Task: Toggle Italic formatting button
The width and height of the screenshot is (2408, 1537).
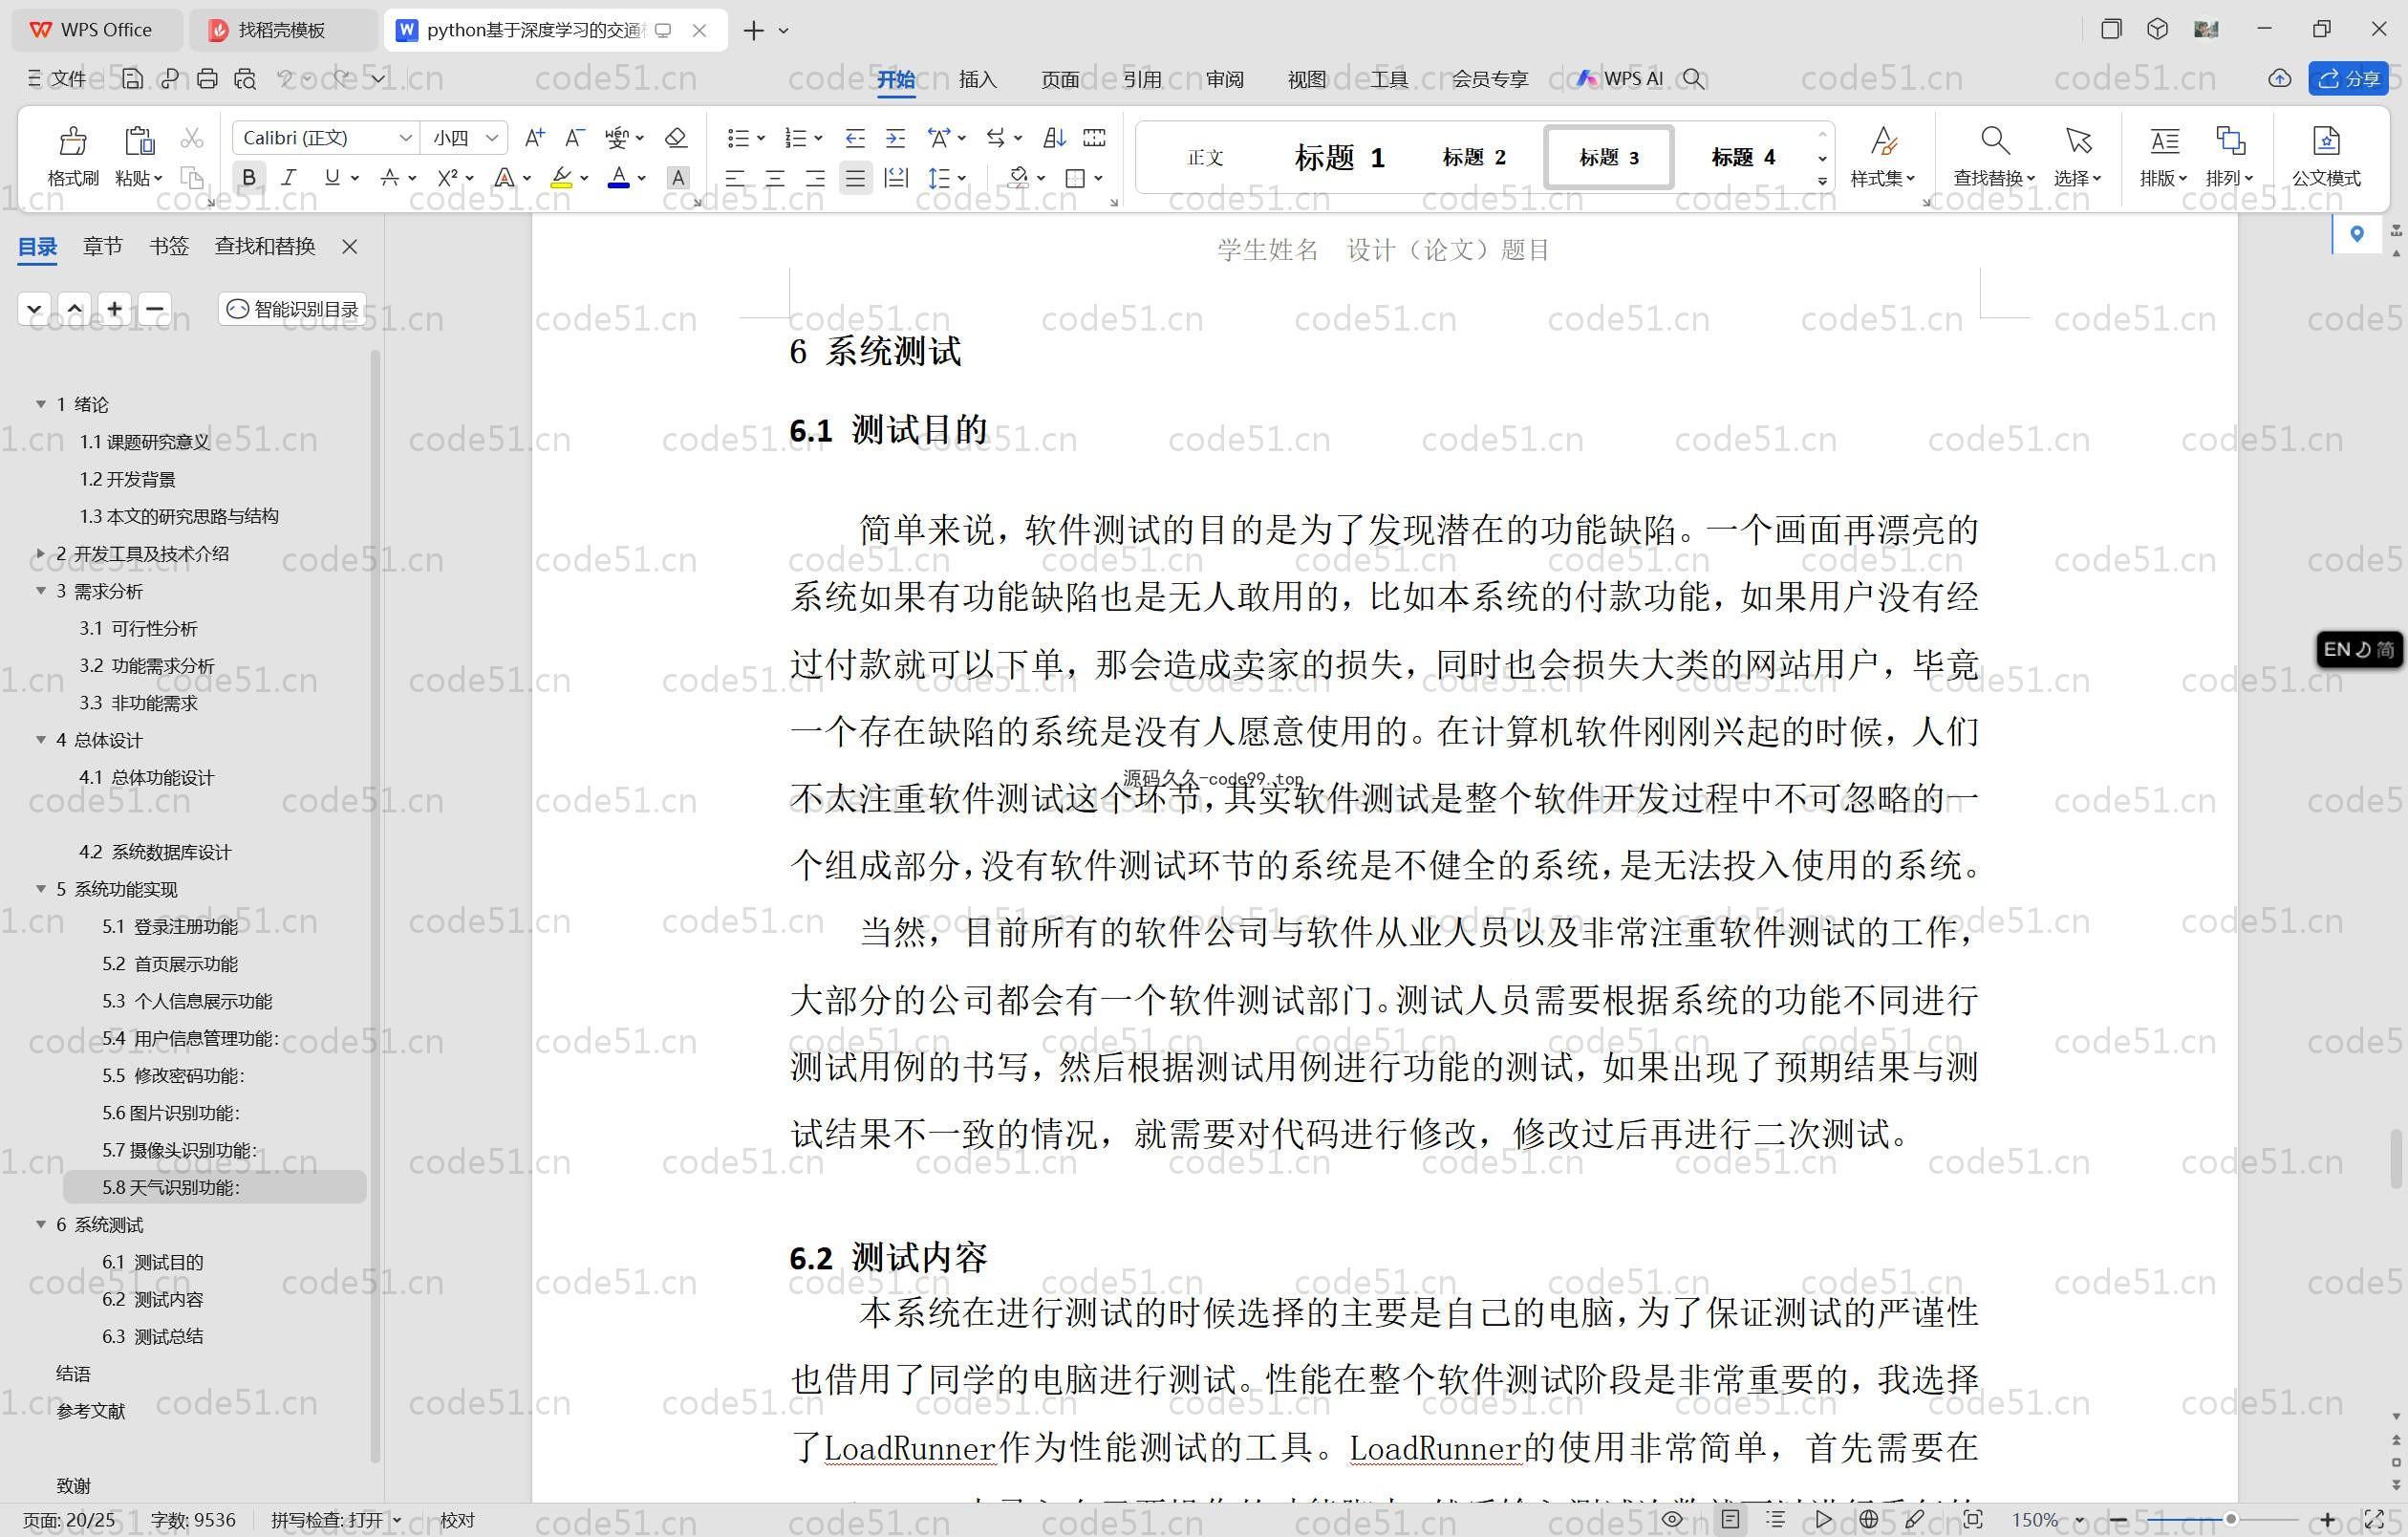Action: pyautogui.click(x=289, y=178)
